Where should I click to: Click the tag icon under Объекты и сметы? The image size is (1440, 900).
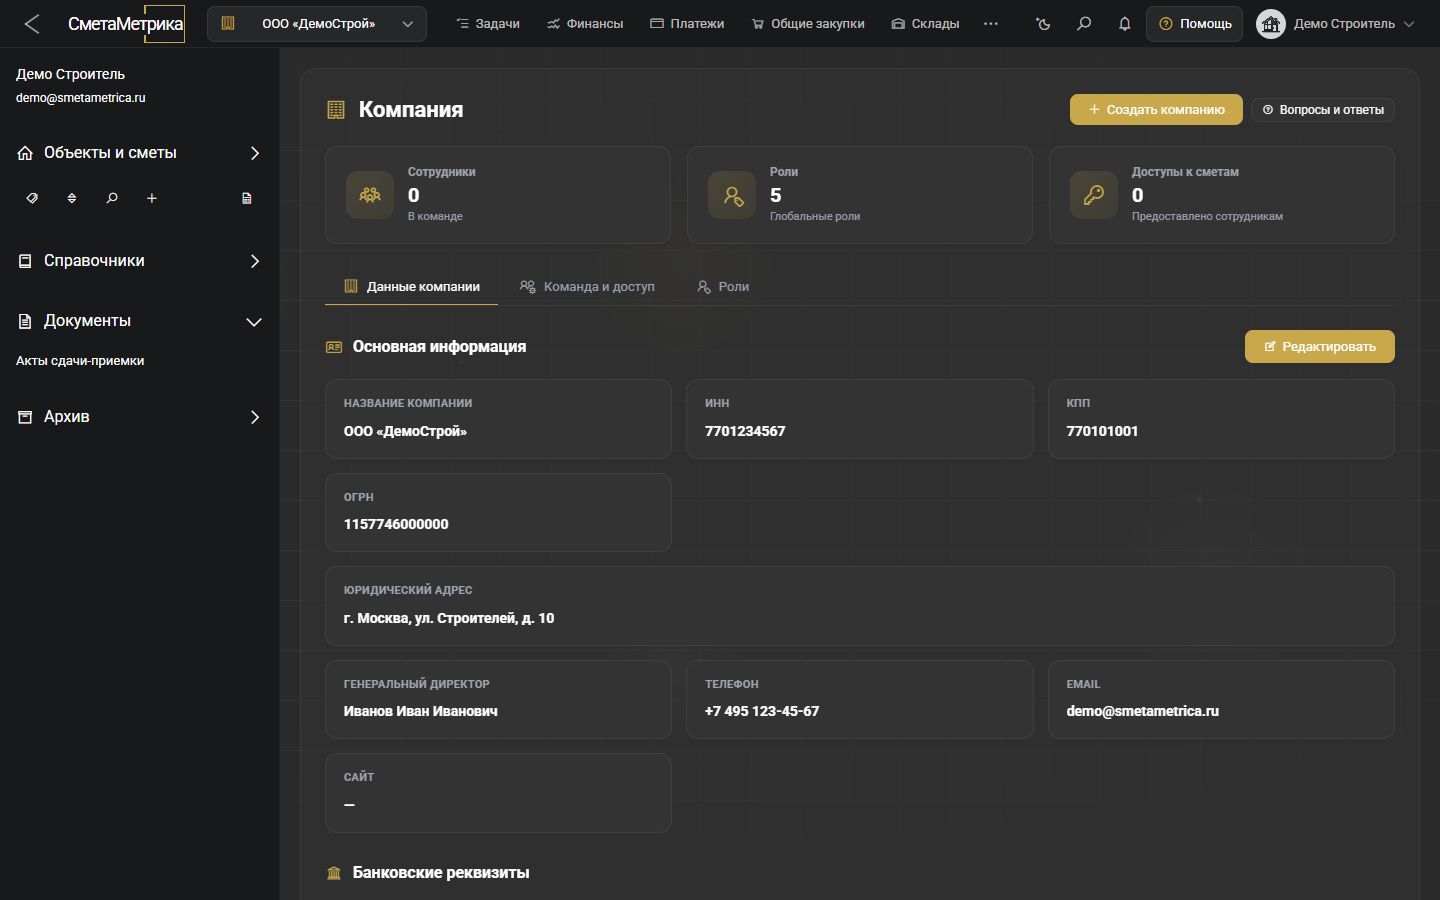coord(32,198)
